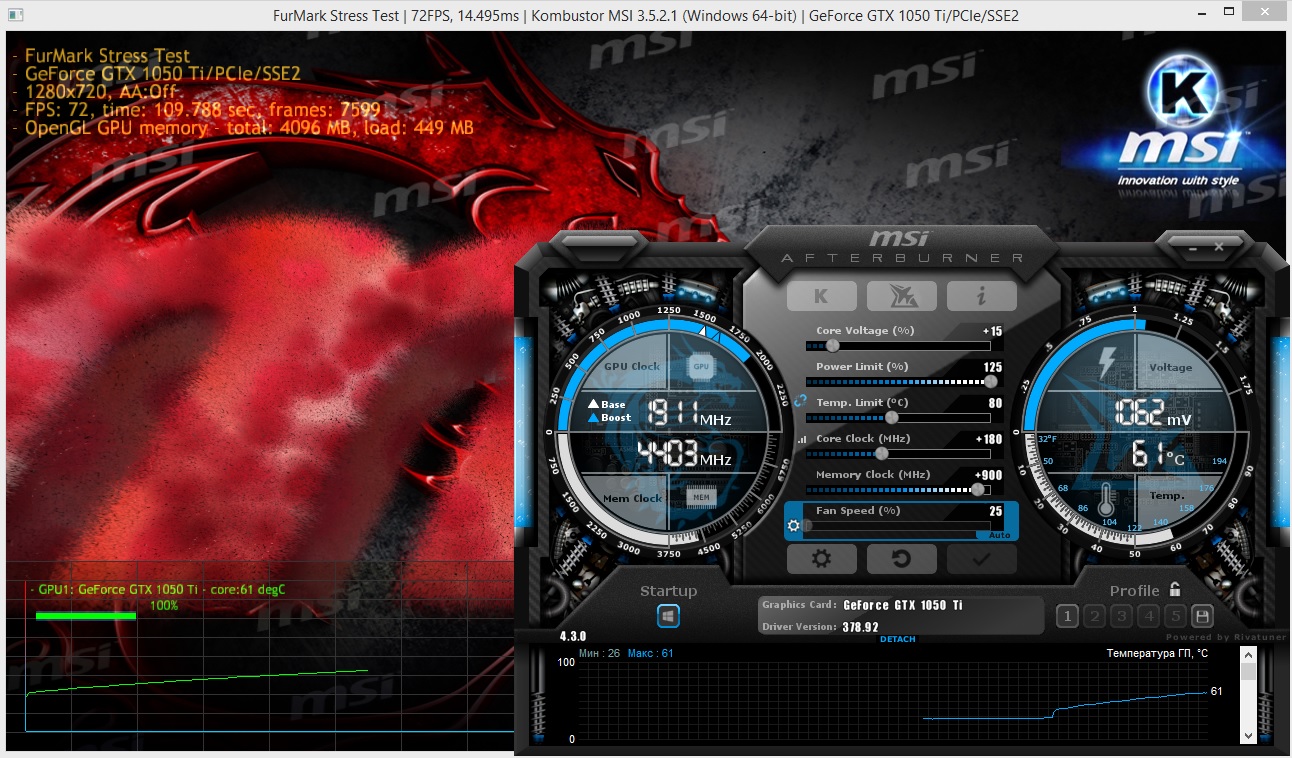The height and width of the screenshot is (758, 1292).
Task: Click the Boost legend triangle in GPU gauge
Action: click(x=593, y=417)
